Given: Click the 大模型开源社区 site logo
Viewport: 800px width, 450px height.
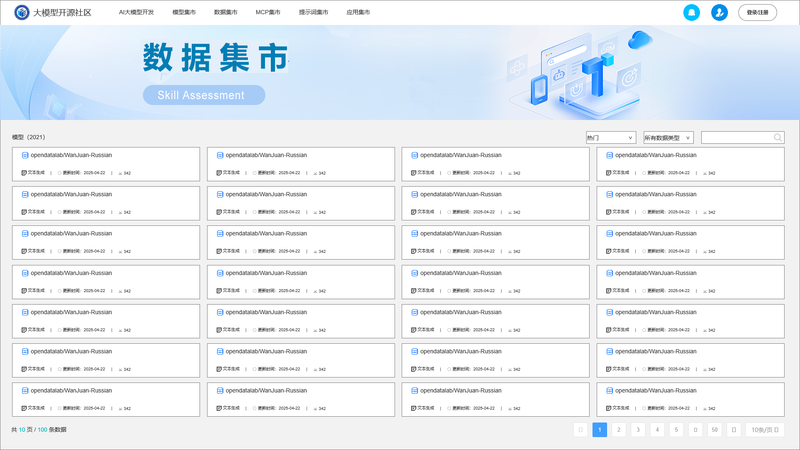Looking at the screenshot, I should tap(53, 12).
